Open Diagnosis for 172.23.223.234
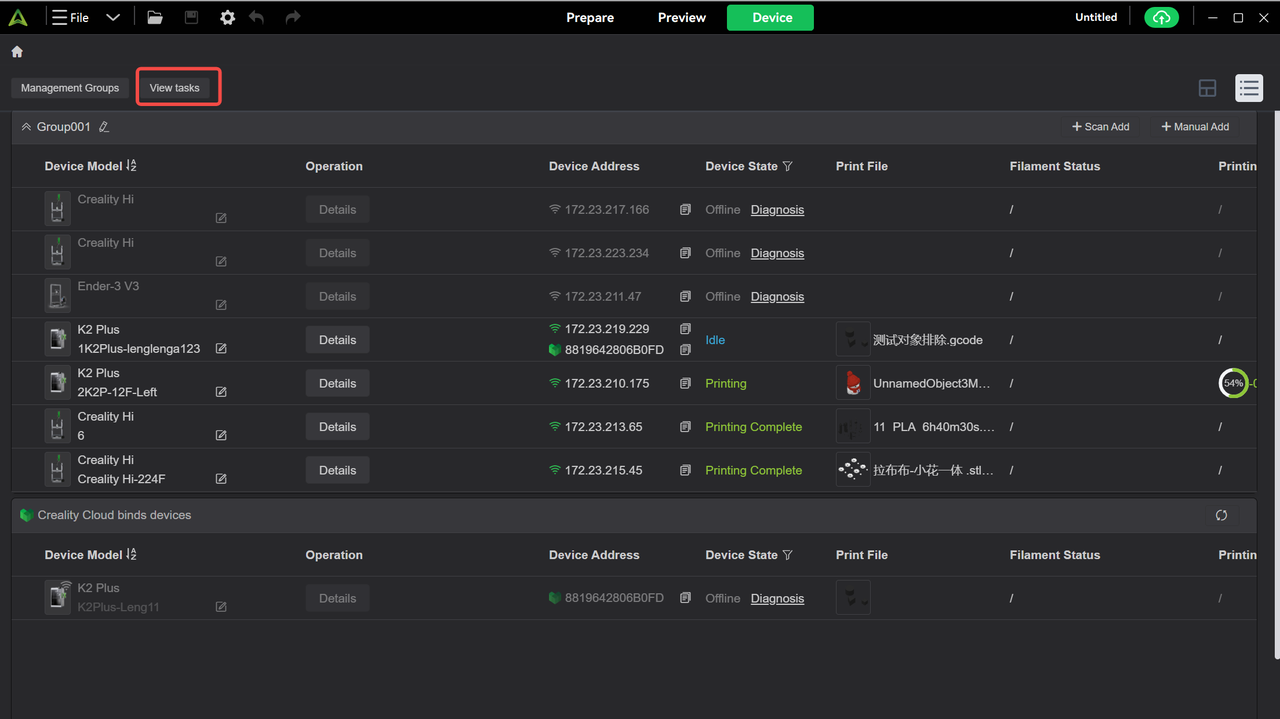 (x=777, y=253)
